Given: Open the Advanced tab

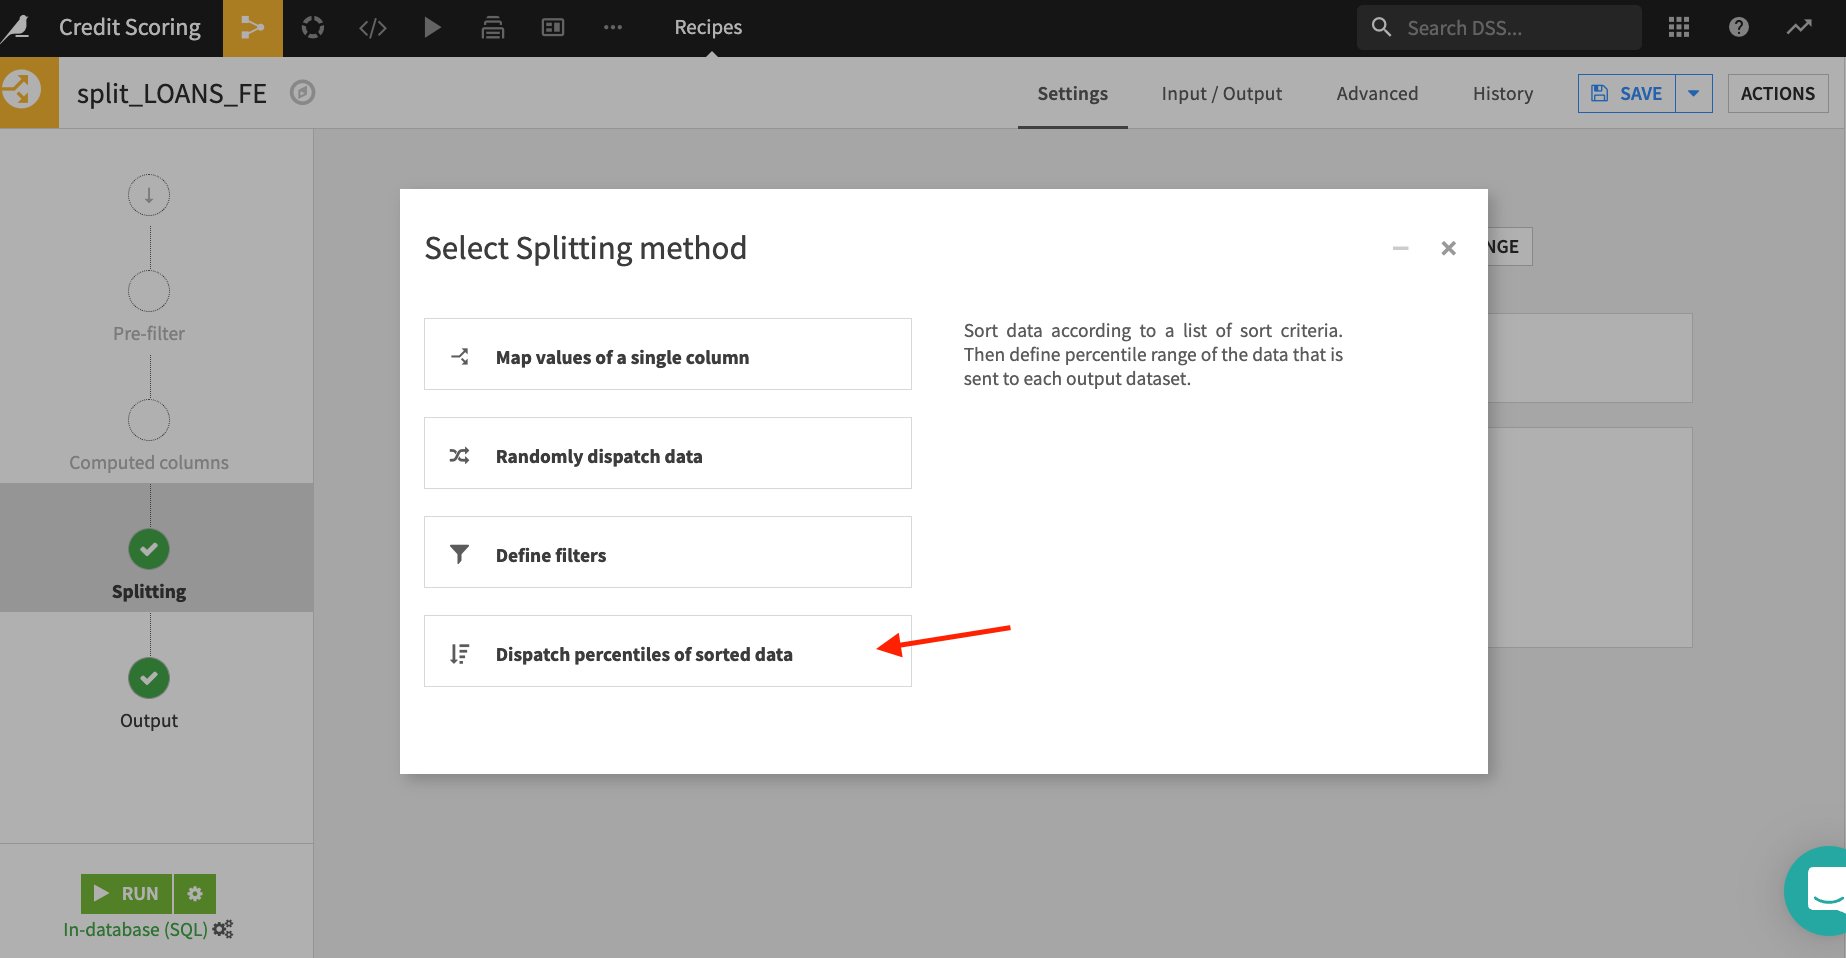Looking at the screenshot, I should click(1376, 93).
